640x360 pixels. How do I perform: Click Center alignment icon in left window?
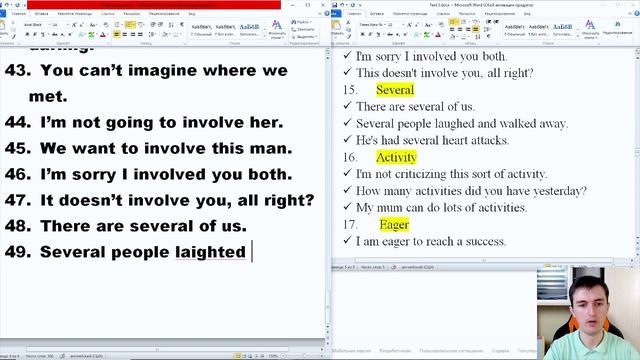(124, 35)
